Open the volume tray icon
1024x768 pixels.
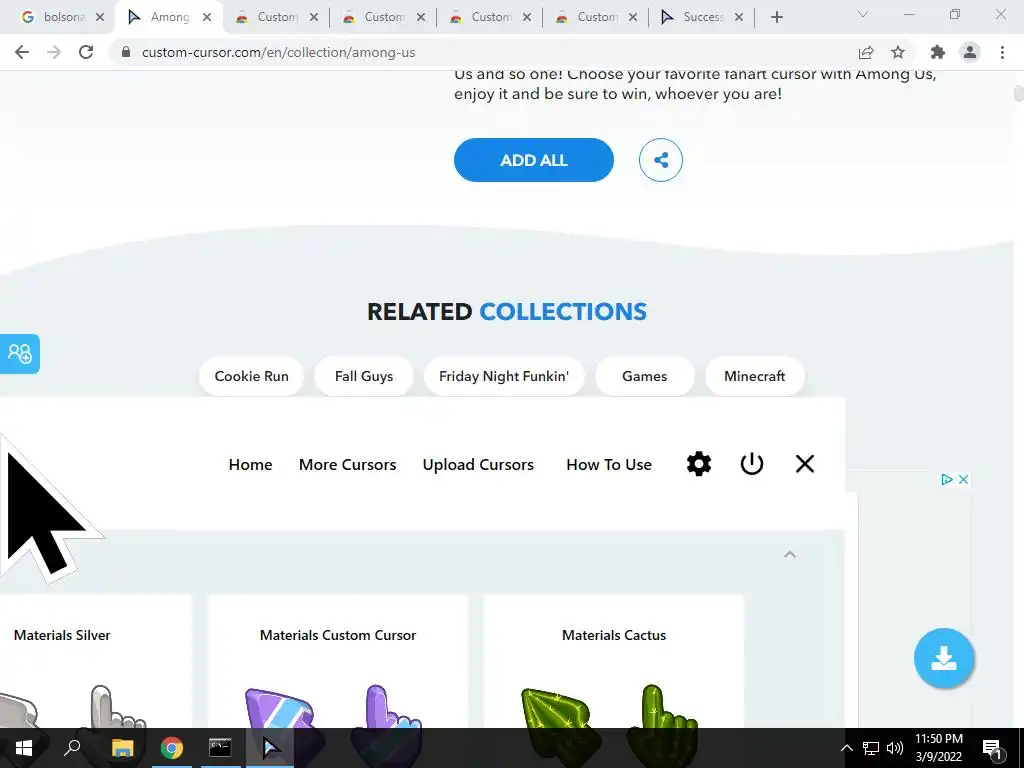pyautogui.click(x=895, y=748)
